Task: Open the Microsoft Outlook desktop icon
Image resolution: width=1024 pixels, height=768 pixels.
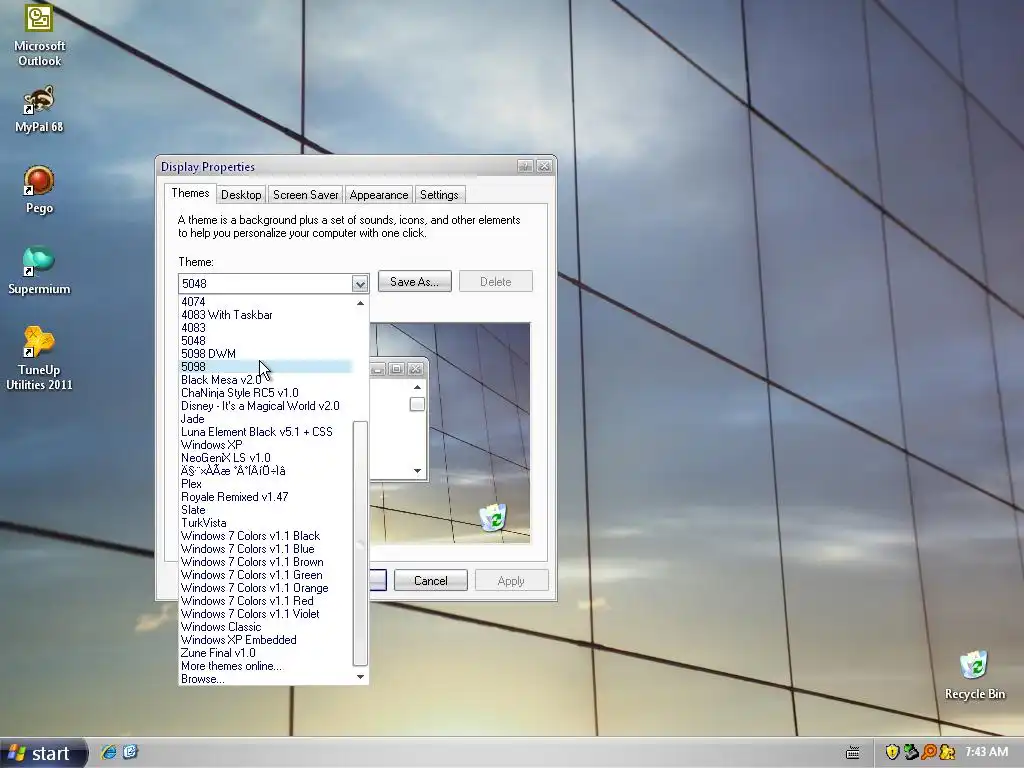Action: click(39, 34)
